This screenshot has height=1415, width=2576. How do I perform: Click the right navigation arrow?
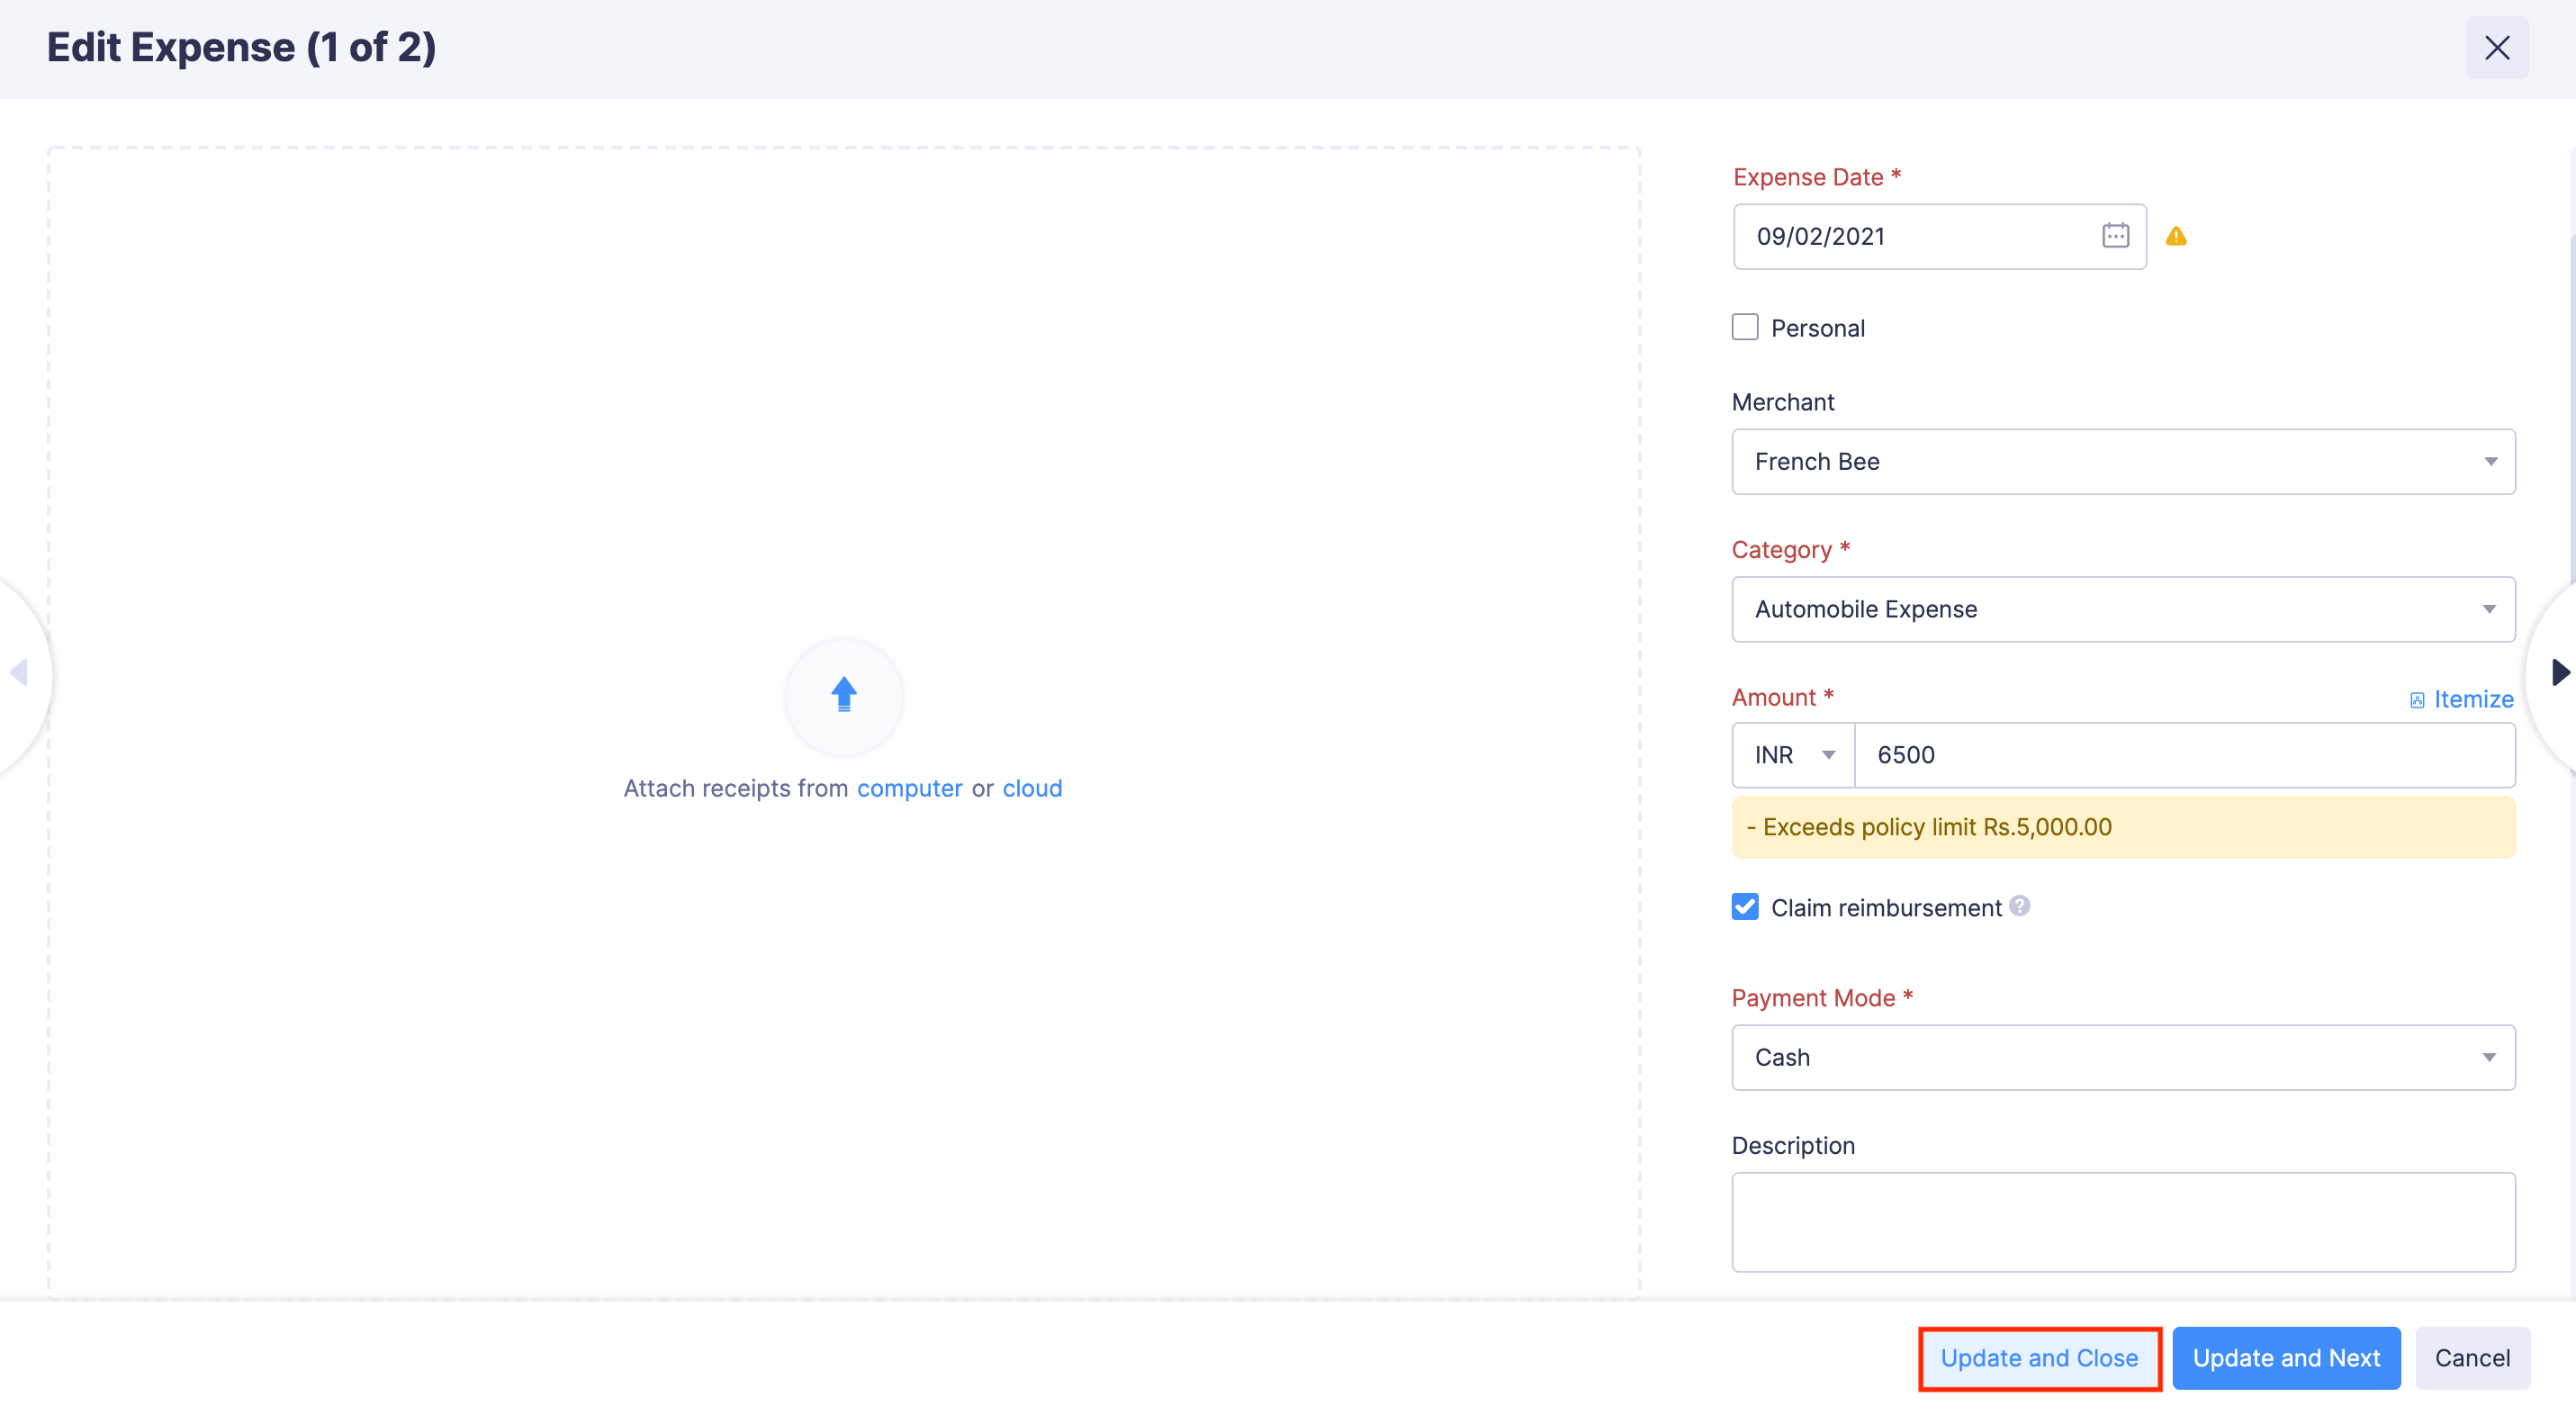[2560, 673]
